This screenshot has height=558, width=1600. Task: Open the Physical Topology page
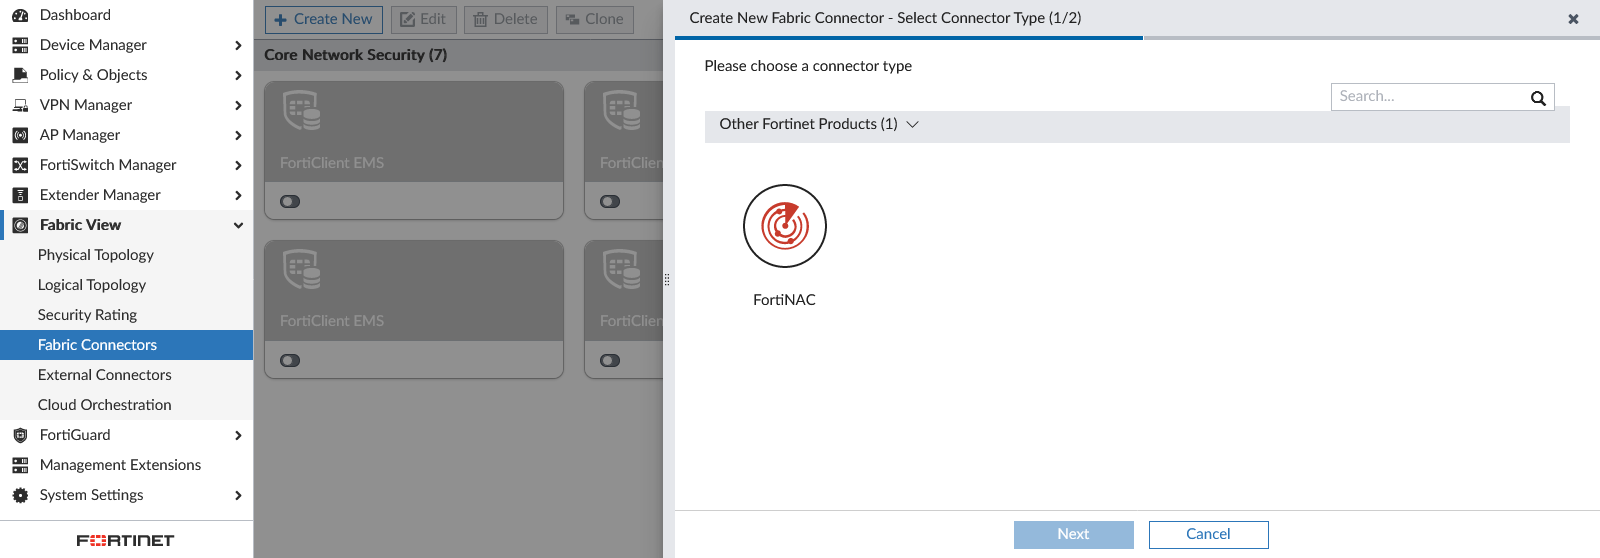tap(96, 255)
